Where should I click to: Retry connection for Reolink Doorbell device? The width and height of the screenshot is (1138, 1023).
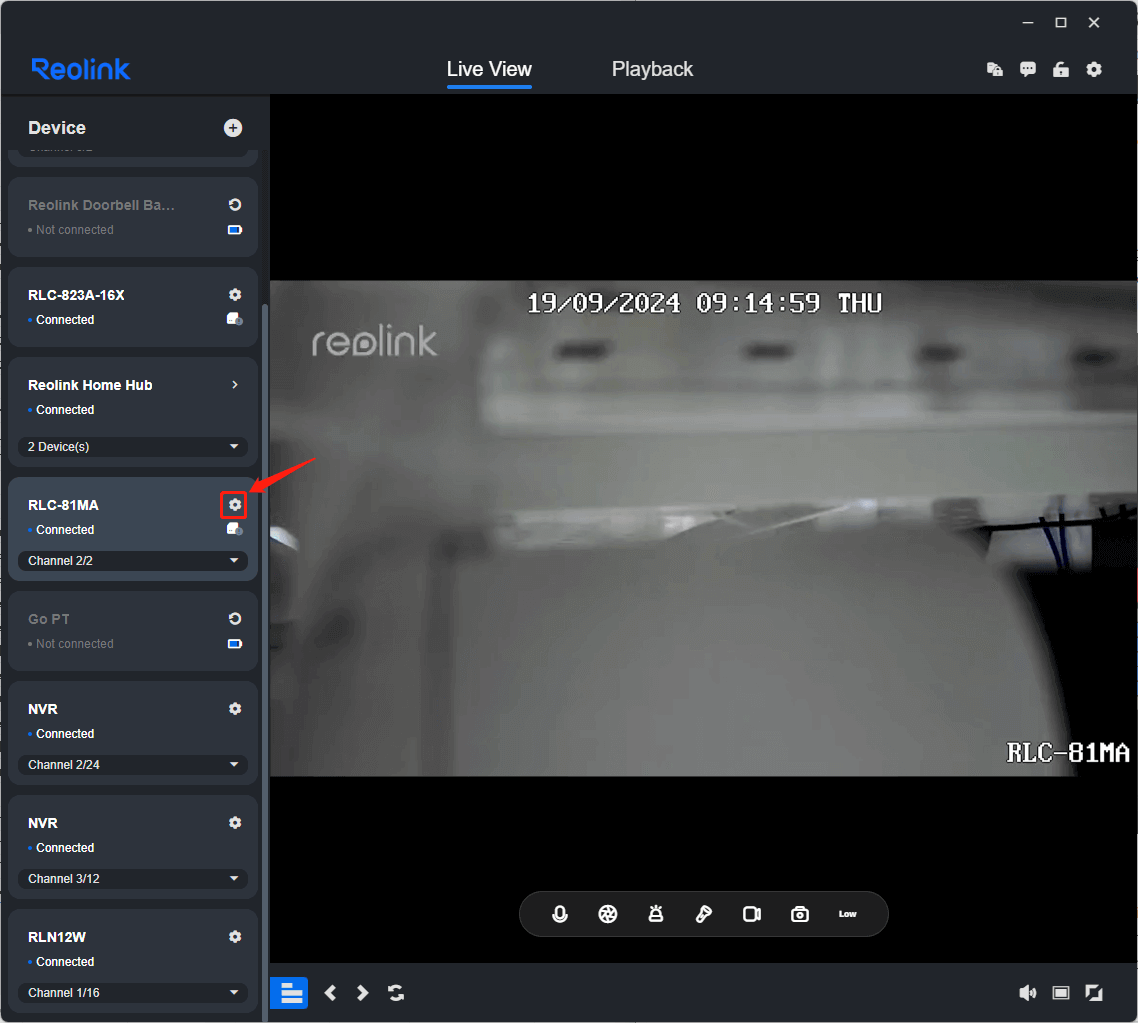click(234, 205)
